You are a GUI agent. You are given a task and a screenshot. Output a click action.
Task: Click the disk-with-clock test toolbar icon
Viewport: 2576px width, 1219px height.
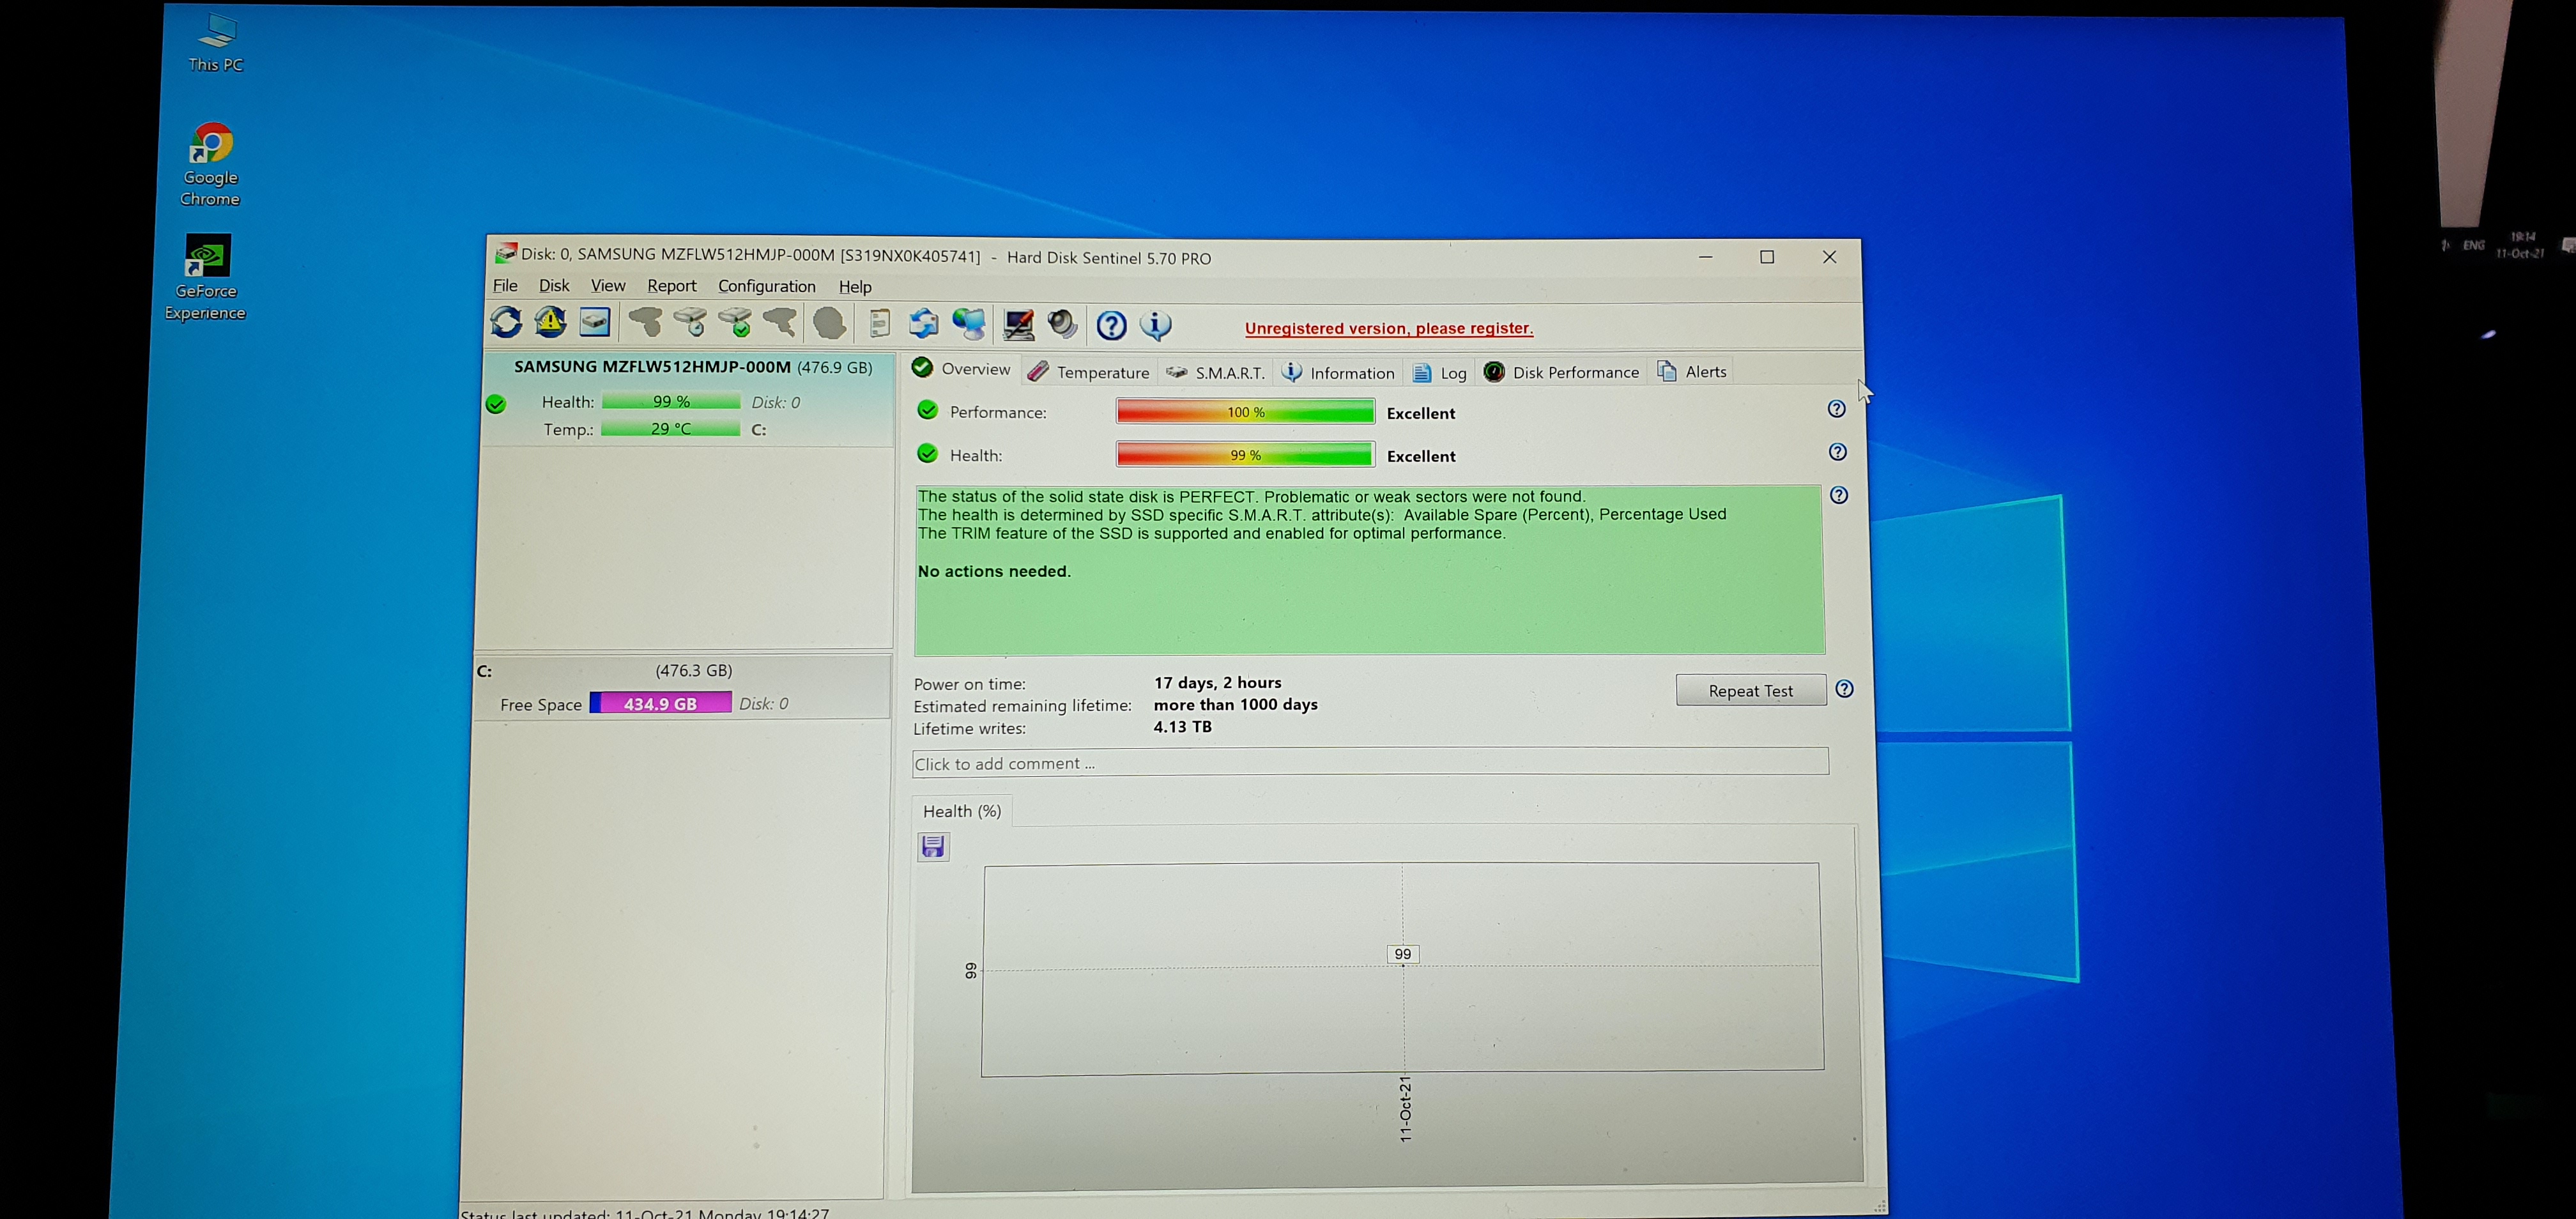[x=690, y=322]
